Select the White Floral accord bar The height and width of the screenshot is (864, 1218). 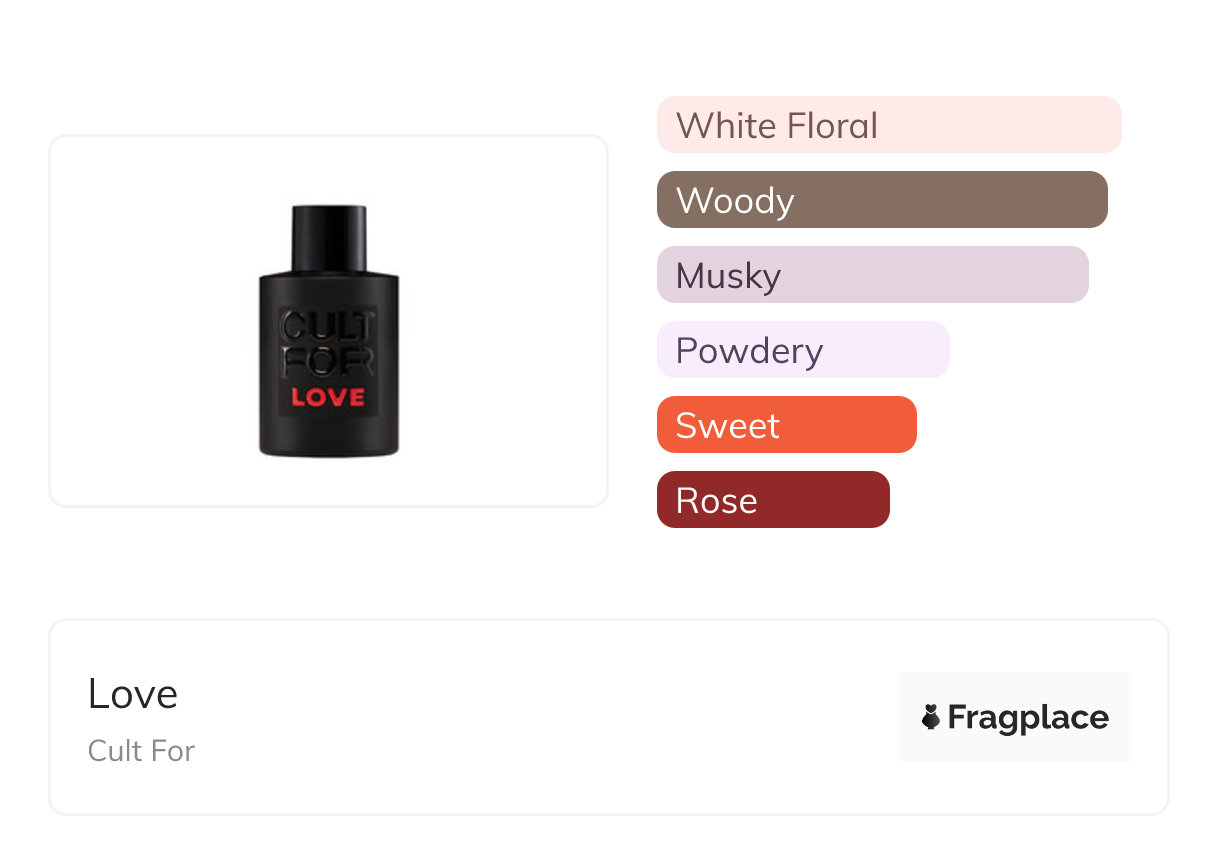click(888, 125)
